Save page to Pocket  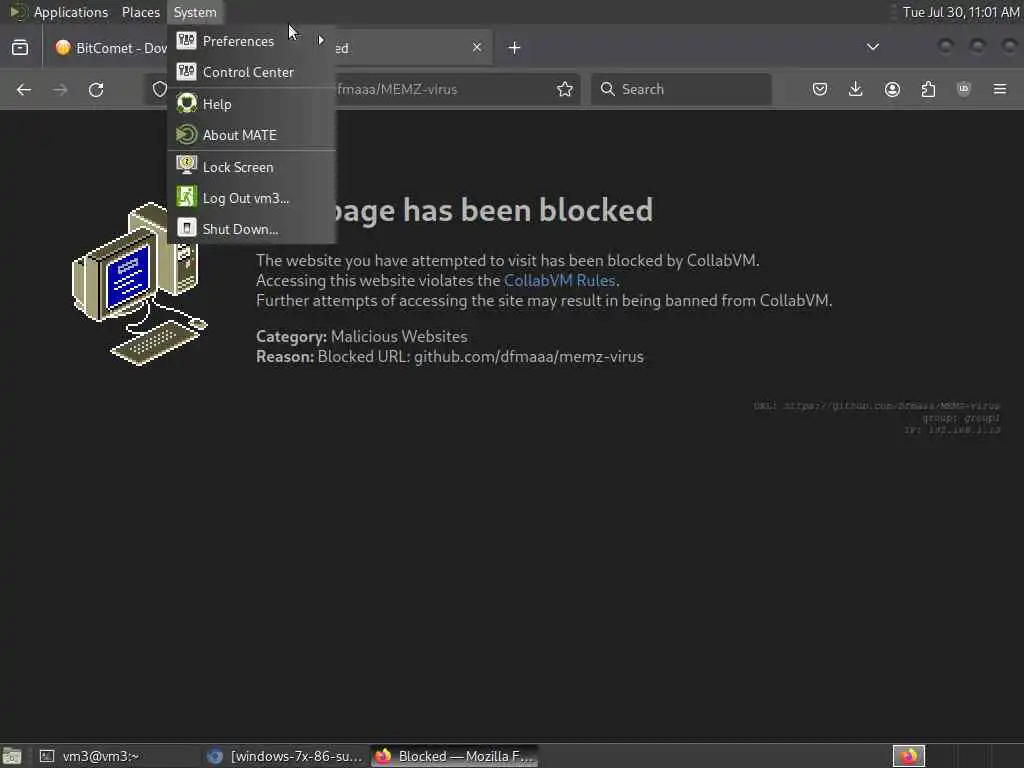(x=820, y=89)
